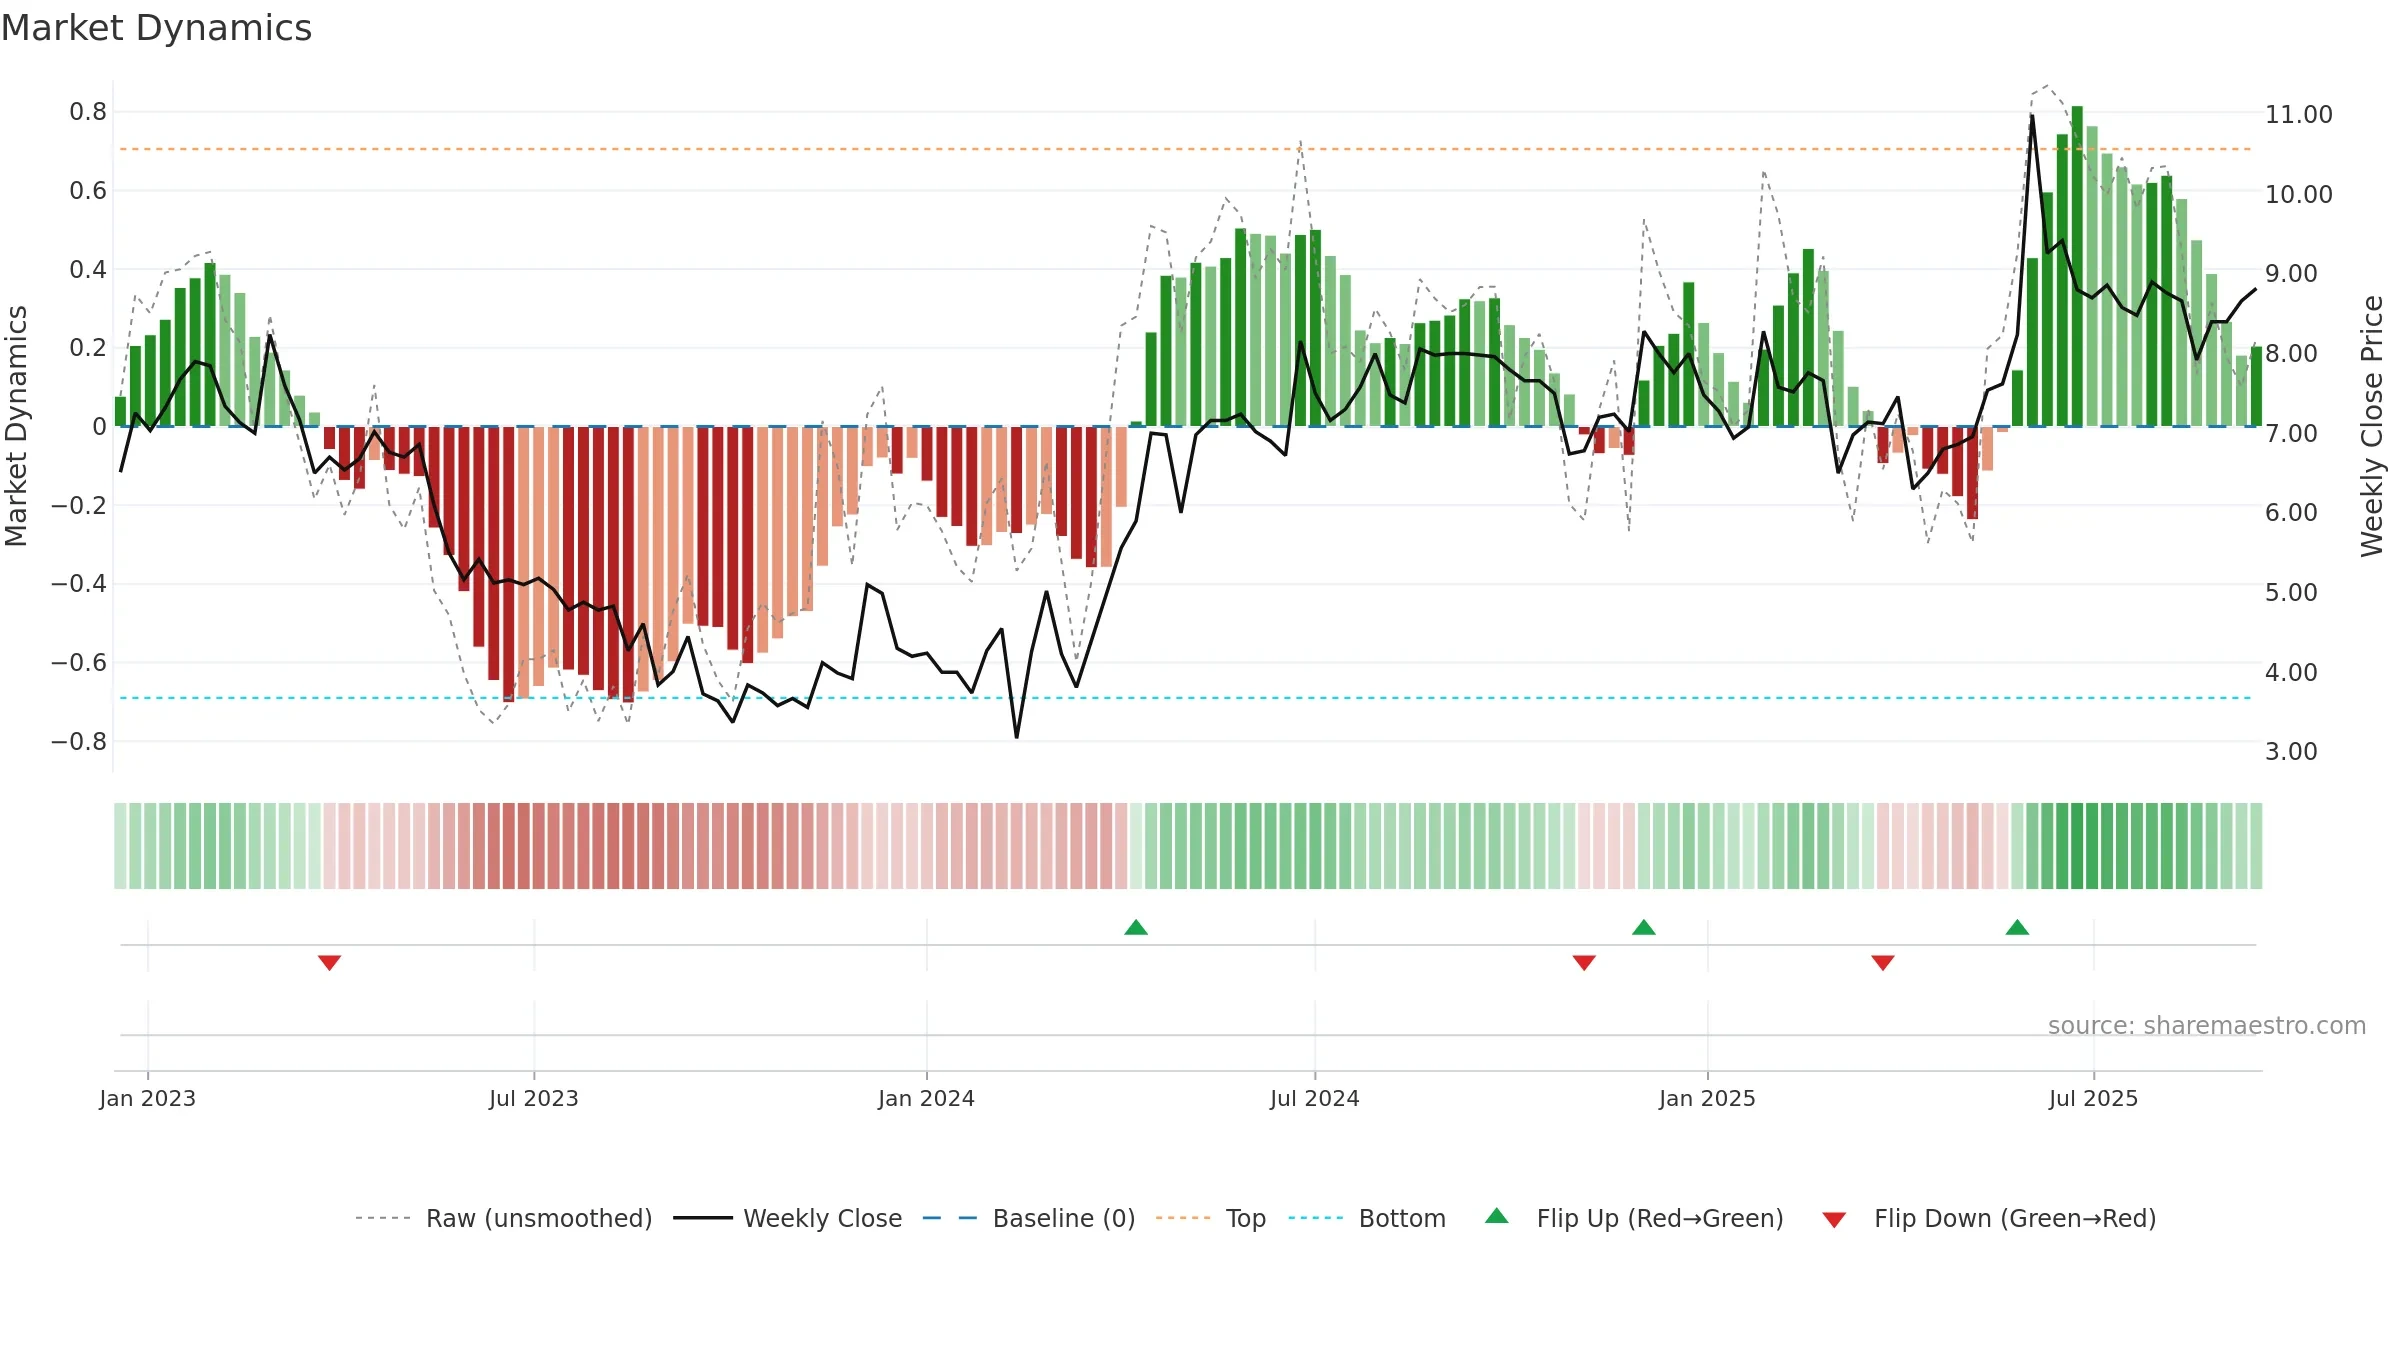Click the 7.00 right-axis tick label

pyautogui.click(x=2291, y=434)
